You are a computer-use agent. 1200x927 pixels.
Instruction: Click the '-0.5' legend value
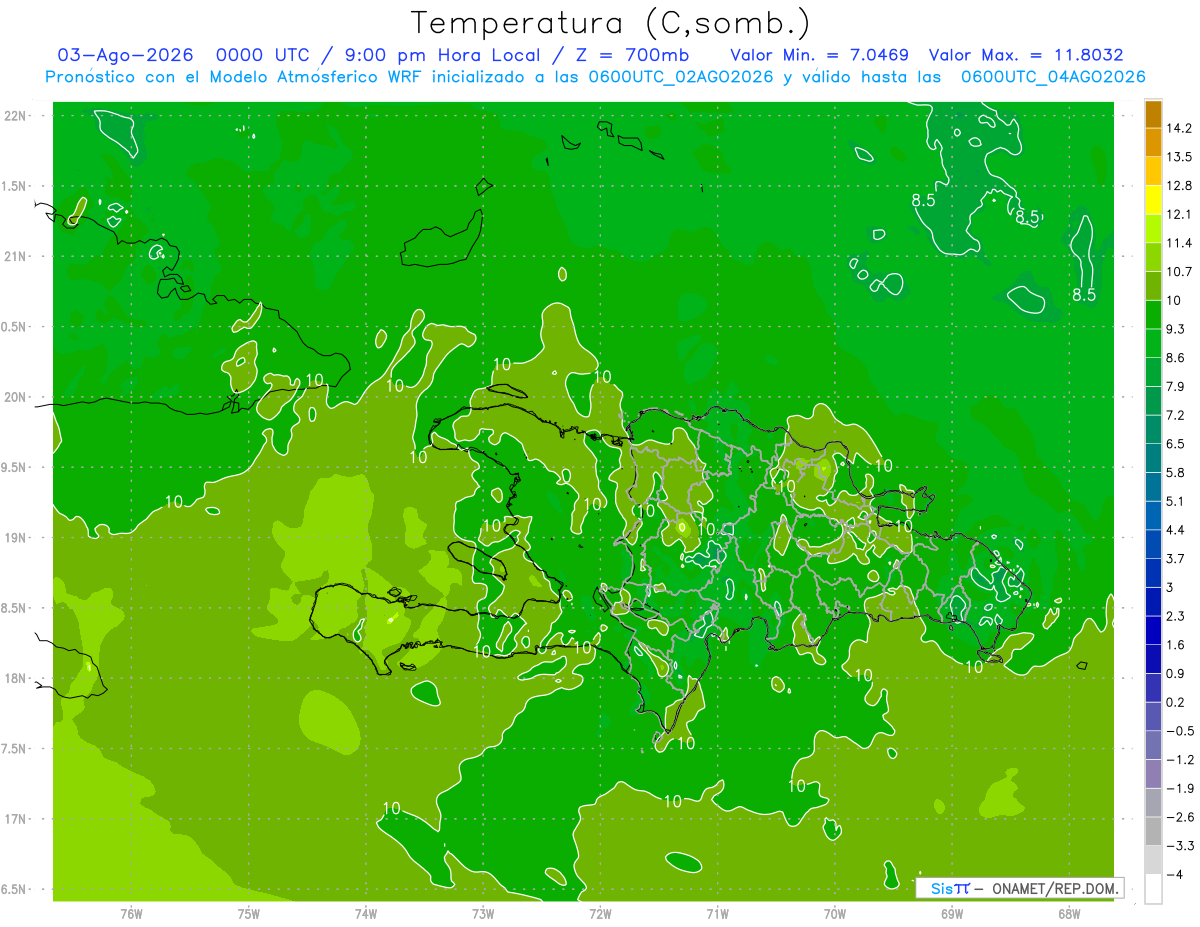pos(1180,731)
